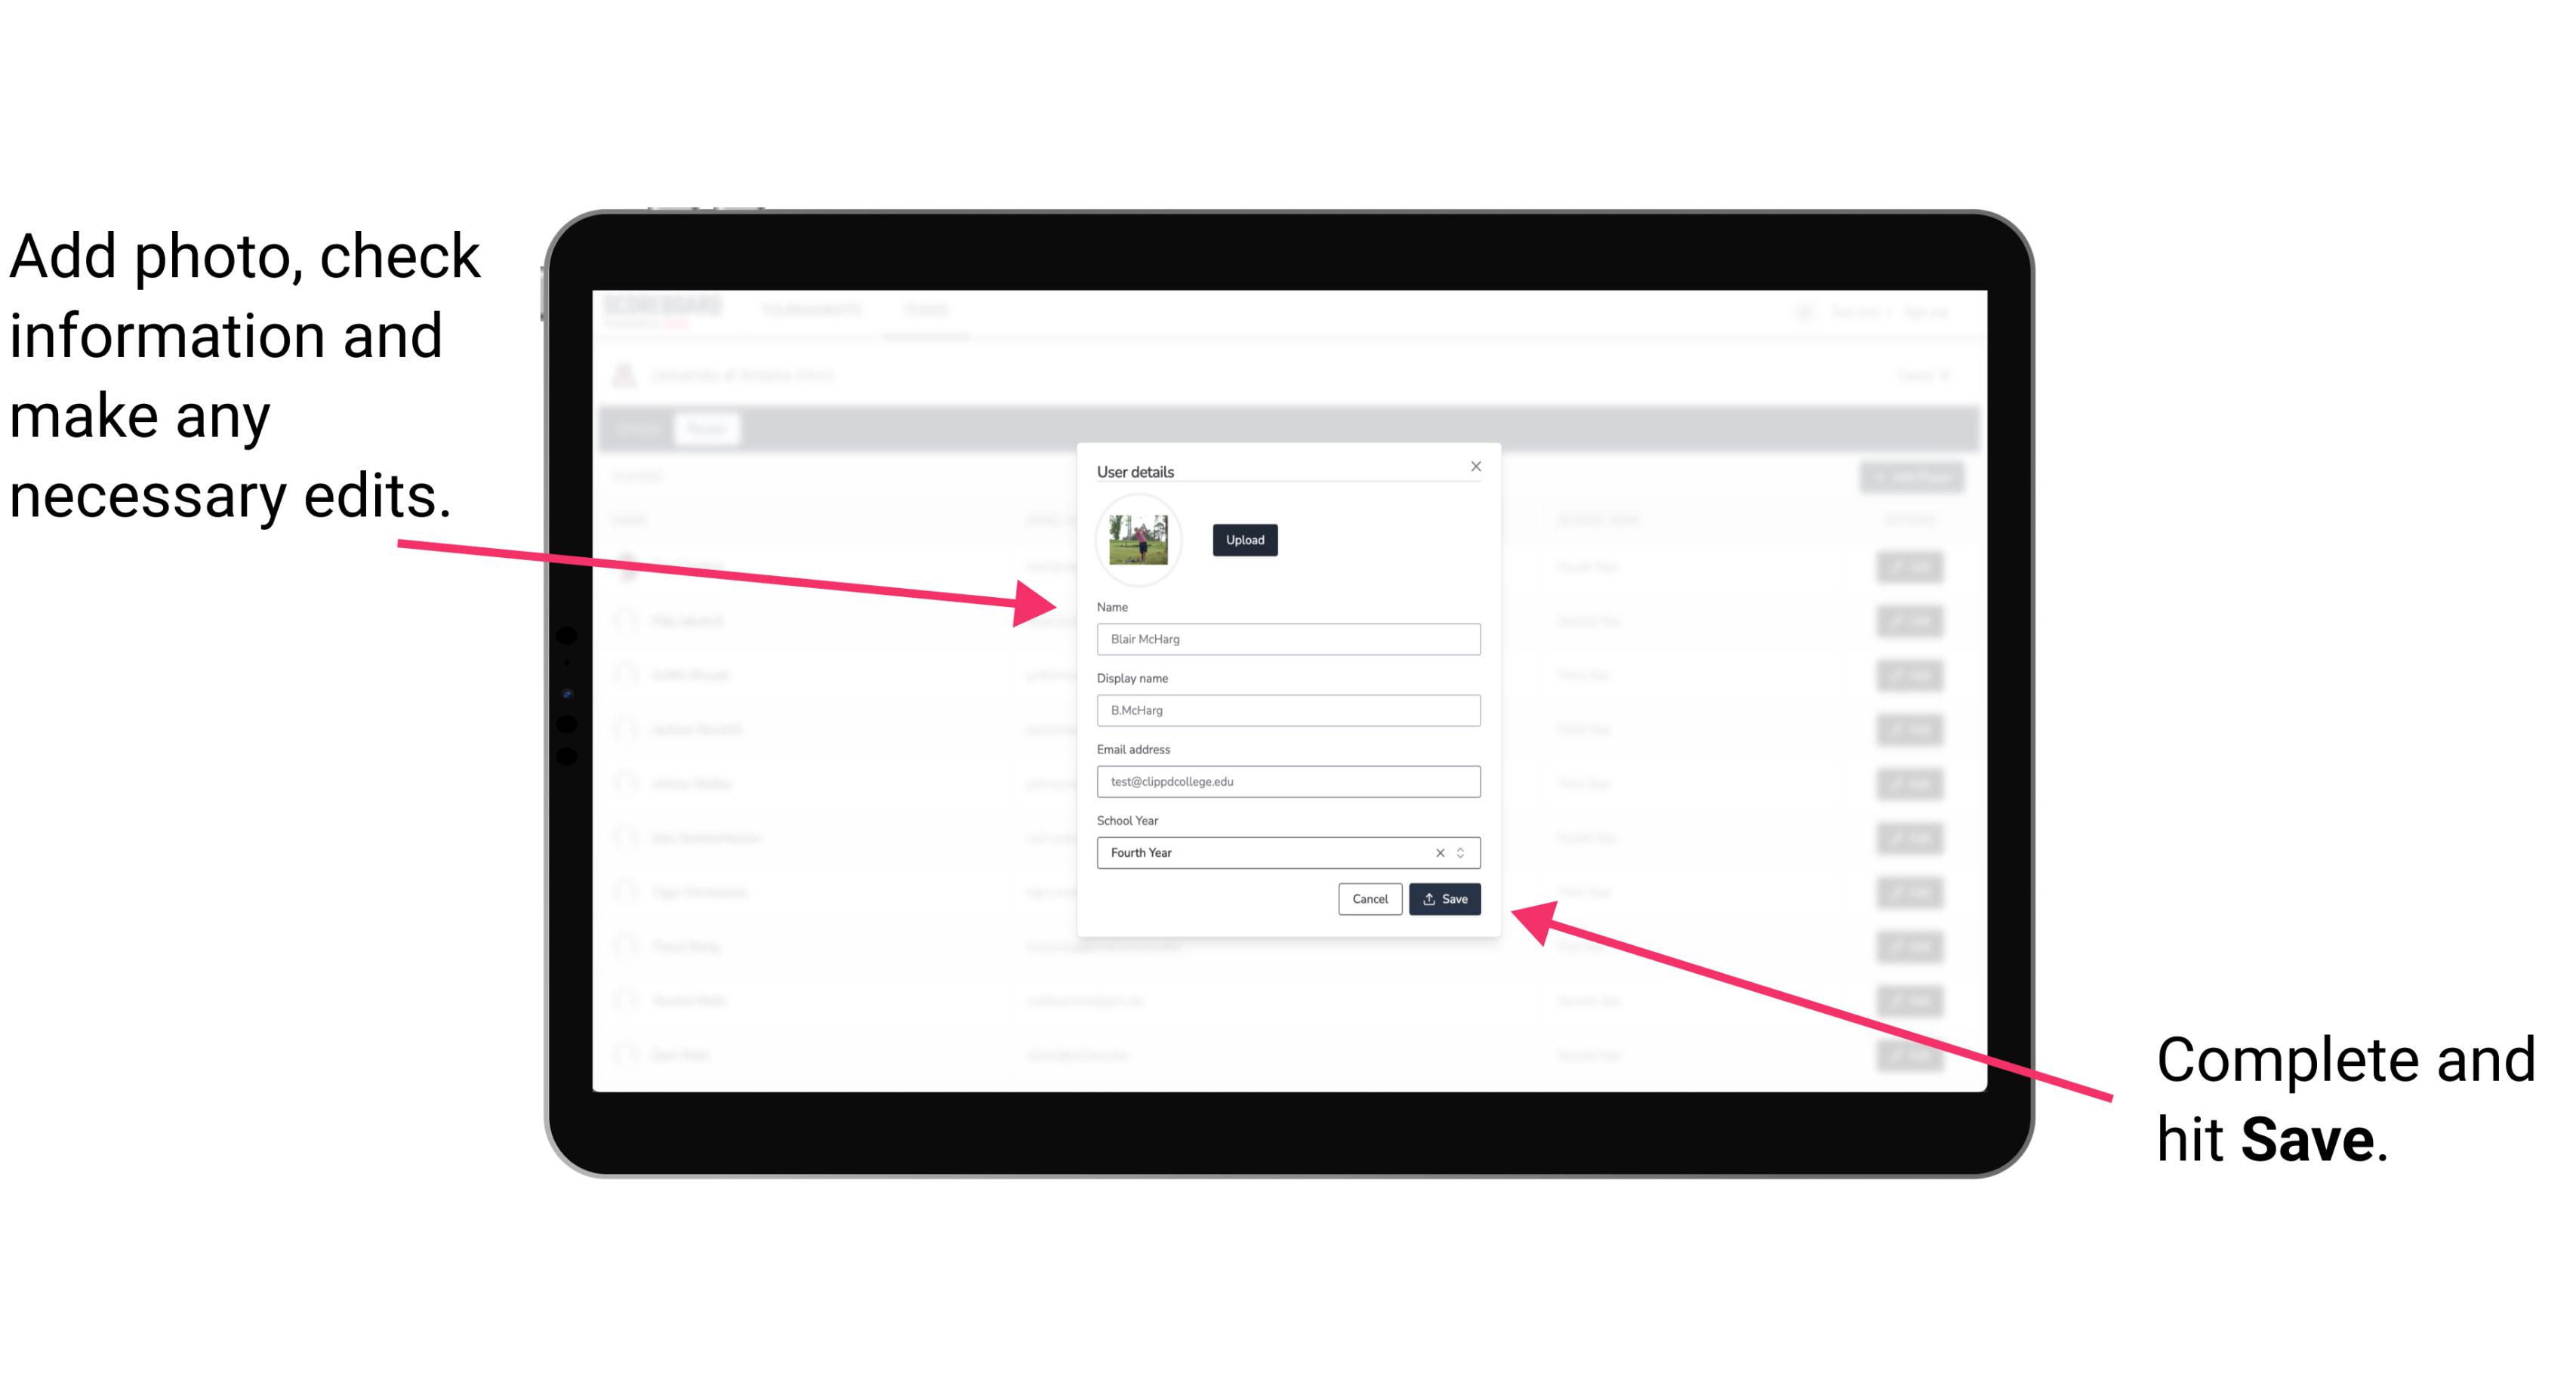Viewport: 2576px width, 1386px height.
Task: Click the Name input field
Action: point(1287,639)
